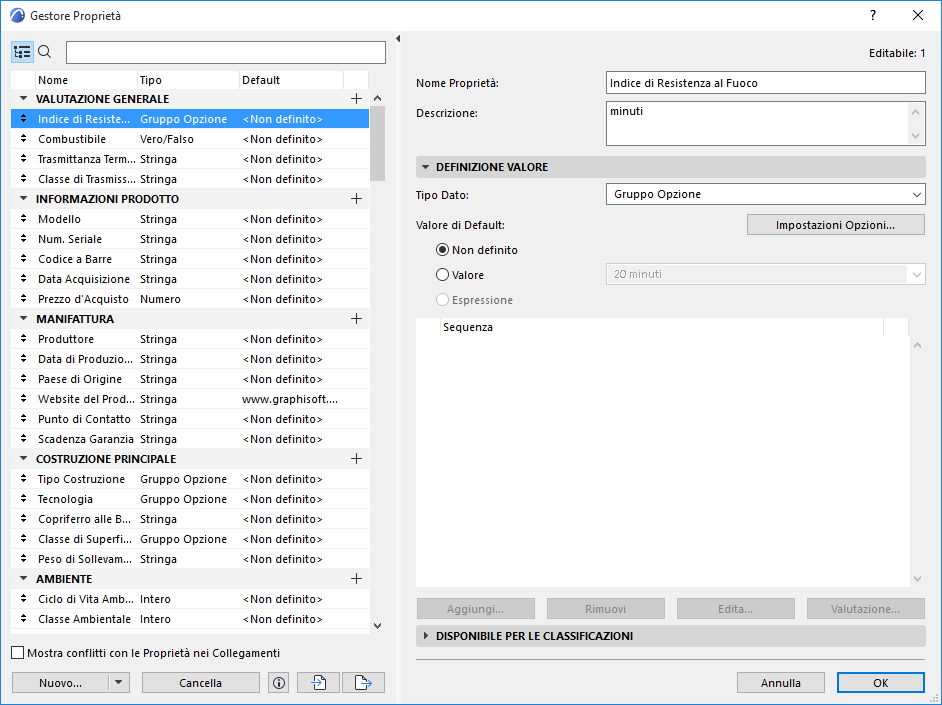Add property to VALUTAZIONE GENERALE group
Viewport: 942px width, 705px height.
[356, 98]
